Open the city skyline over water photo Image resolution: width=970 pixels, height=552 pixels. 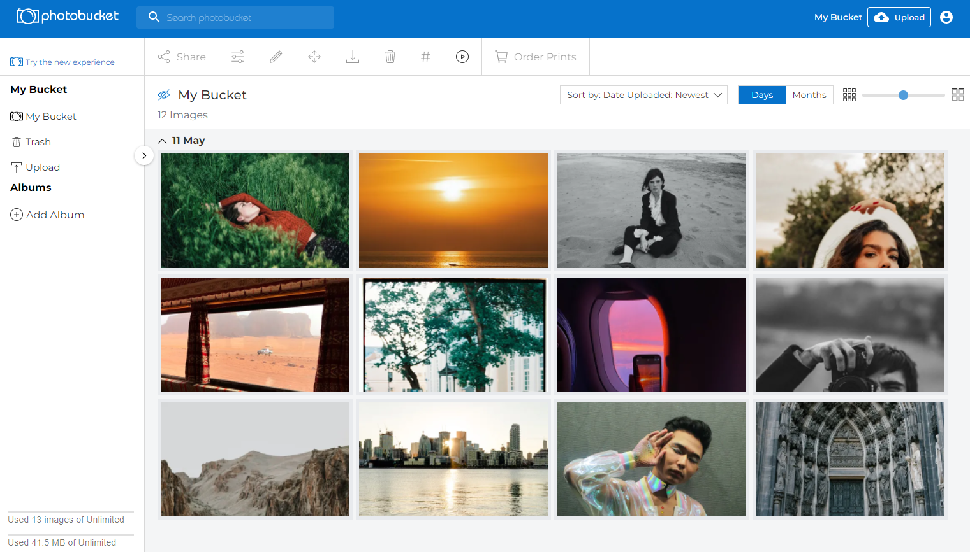point(453,459)
